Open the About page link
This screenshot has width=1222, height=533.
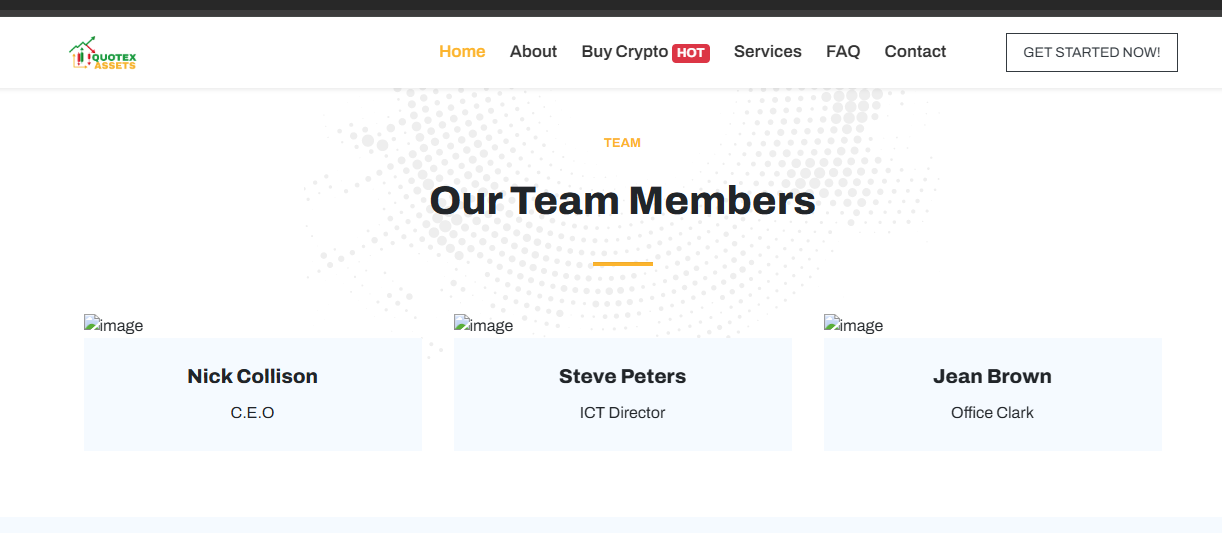[533, 52]
